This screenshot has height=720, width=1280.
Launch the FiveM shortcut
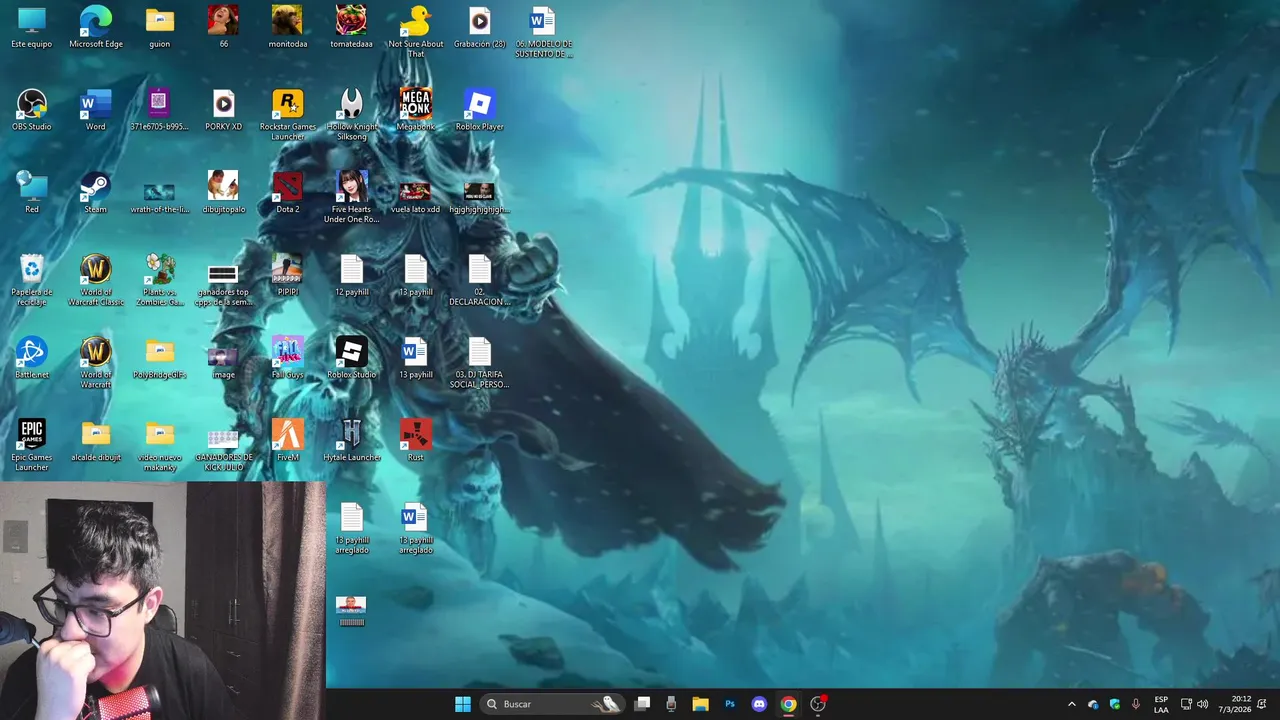pyautogui.click(x=288, y=441)
